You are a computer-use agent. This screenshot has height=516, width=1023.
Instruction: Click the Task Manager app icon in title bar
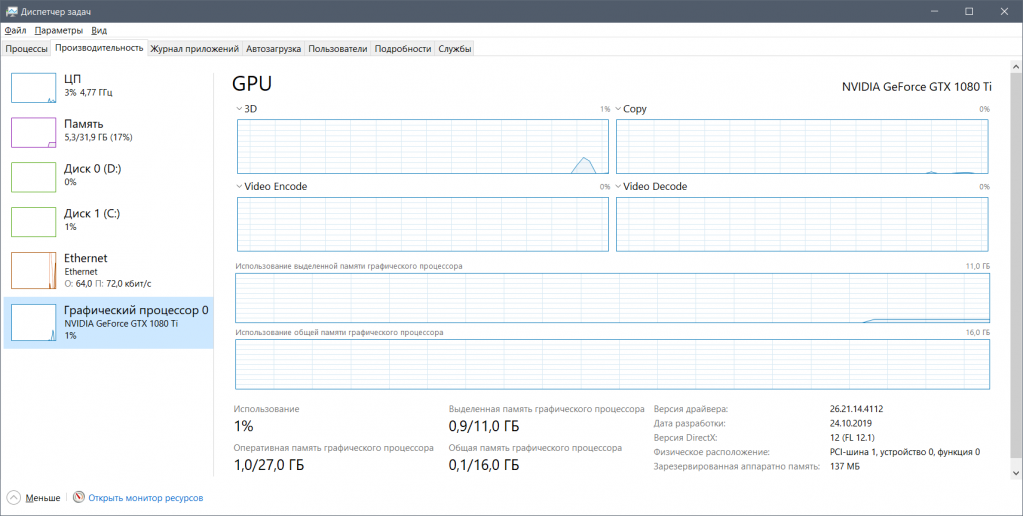pyautogui.click(x=11, y=11)
